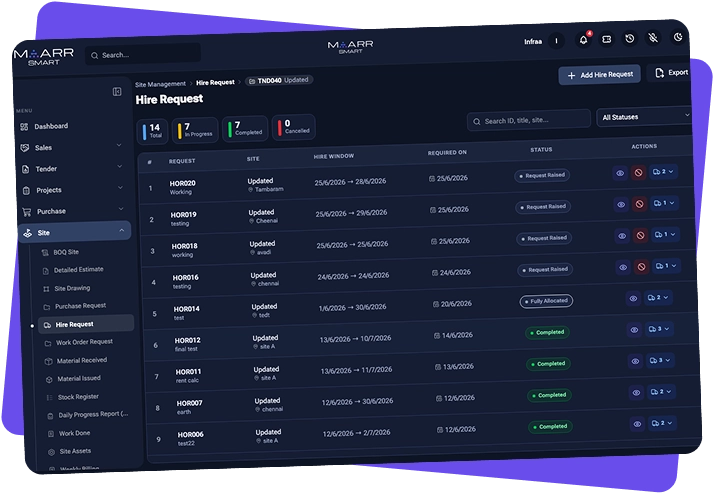Viewport: 715px width, 494px height.
Task: Open the All Statuses dropdown
Action: (x=644, y=117)
